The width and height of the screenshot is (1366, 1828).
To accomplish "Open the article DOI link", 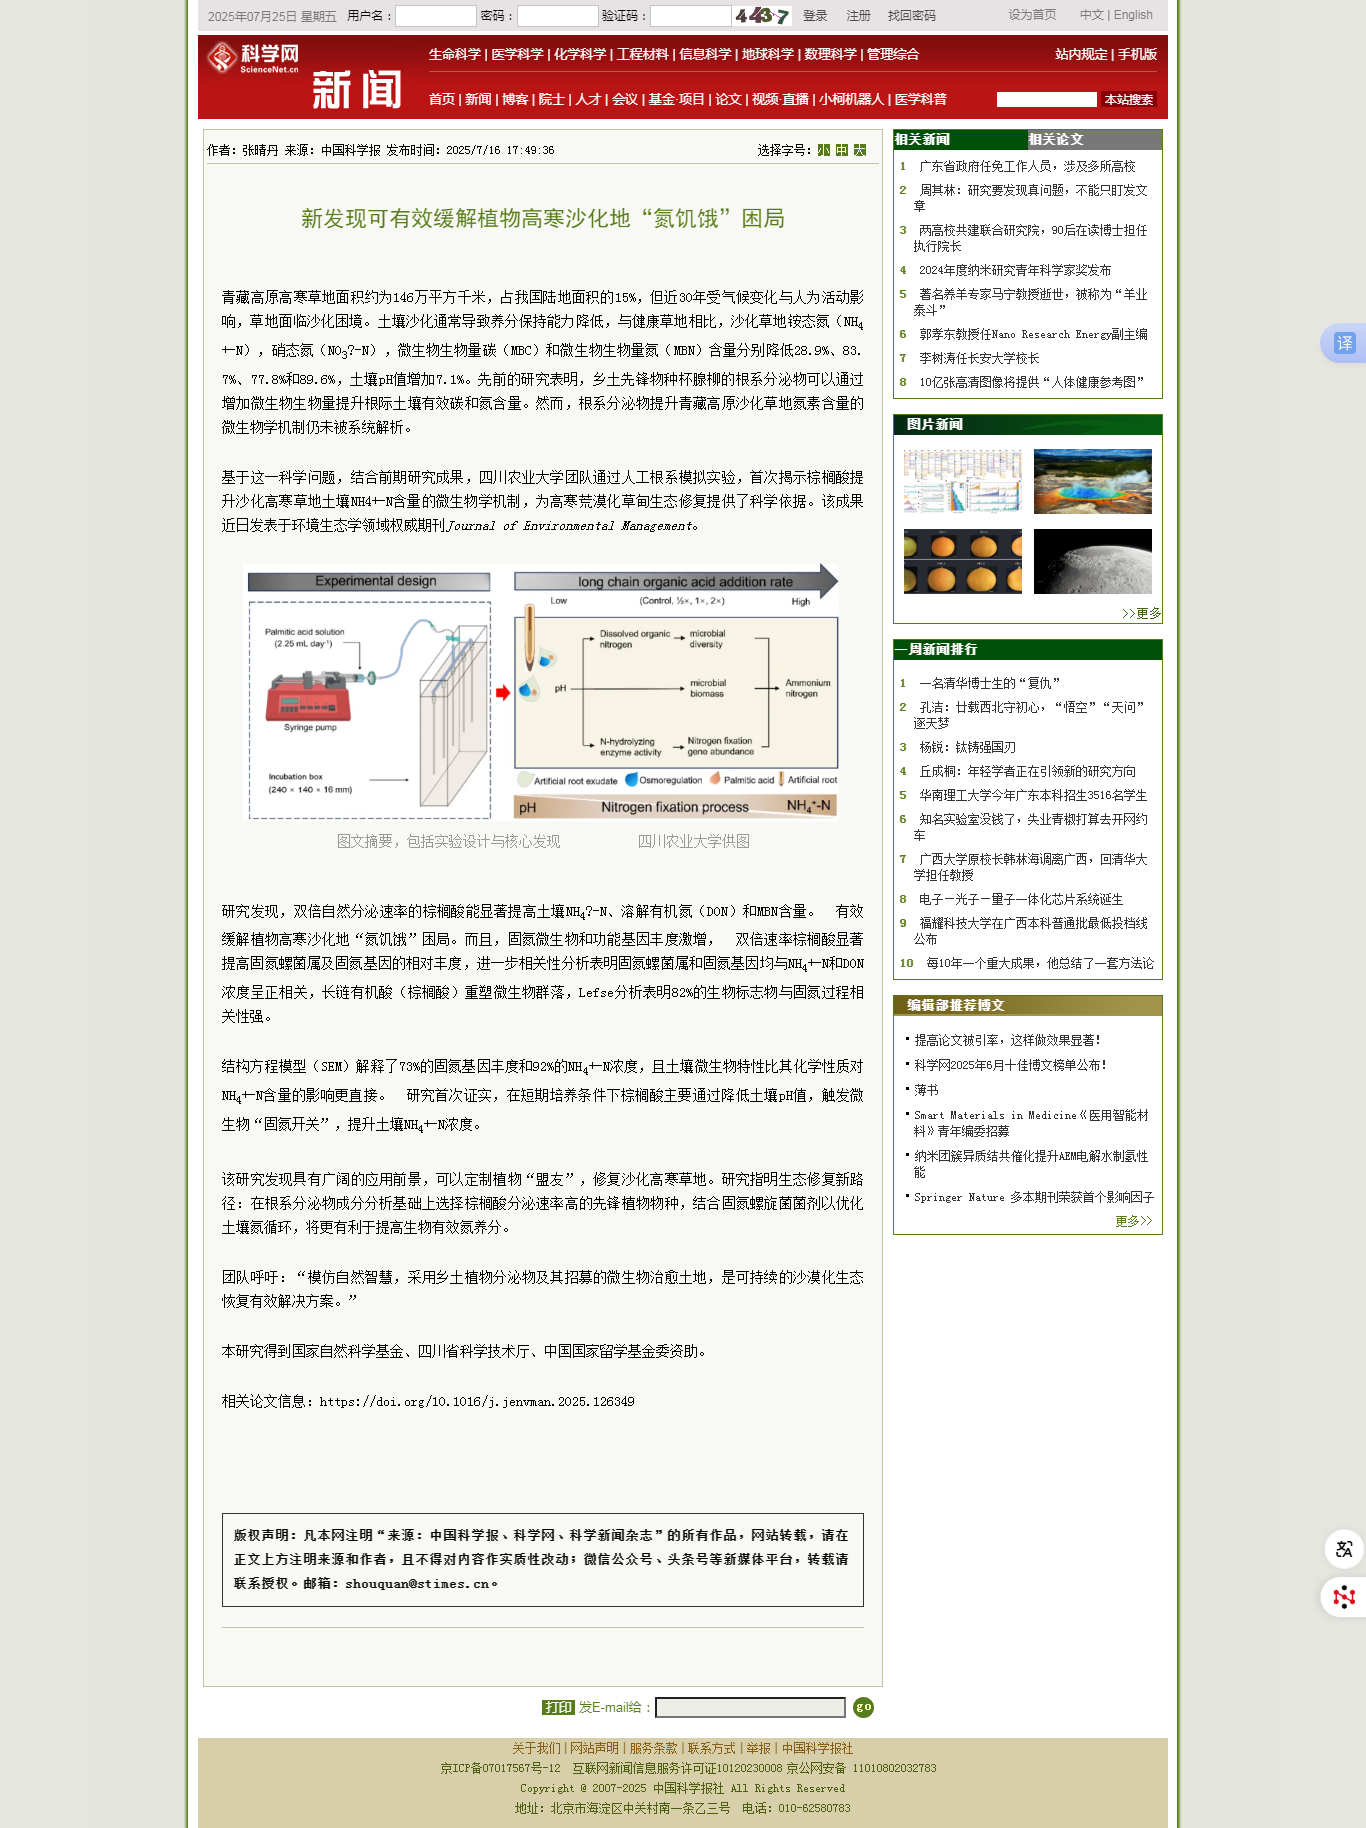I will [476, 1402].
